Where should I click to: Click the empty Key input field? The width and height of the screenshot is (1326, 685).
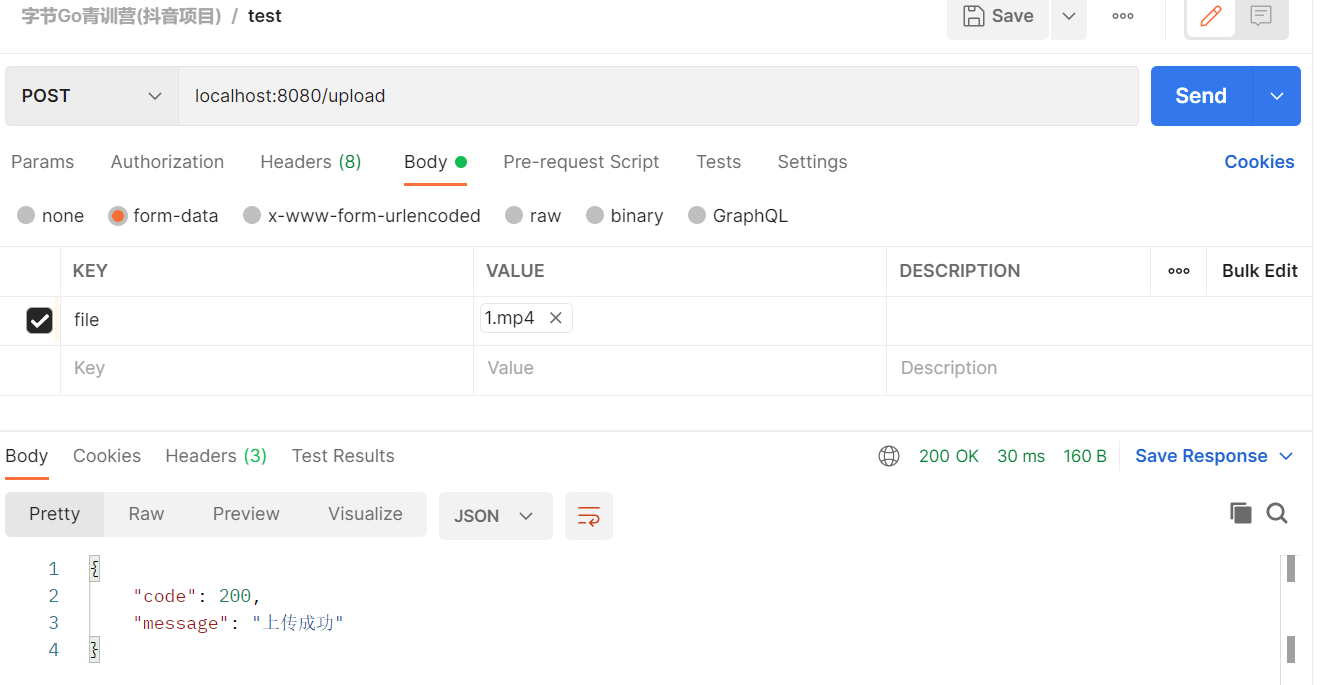coord(267,368)
